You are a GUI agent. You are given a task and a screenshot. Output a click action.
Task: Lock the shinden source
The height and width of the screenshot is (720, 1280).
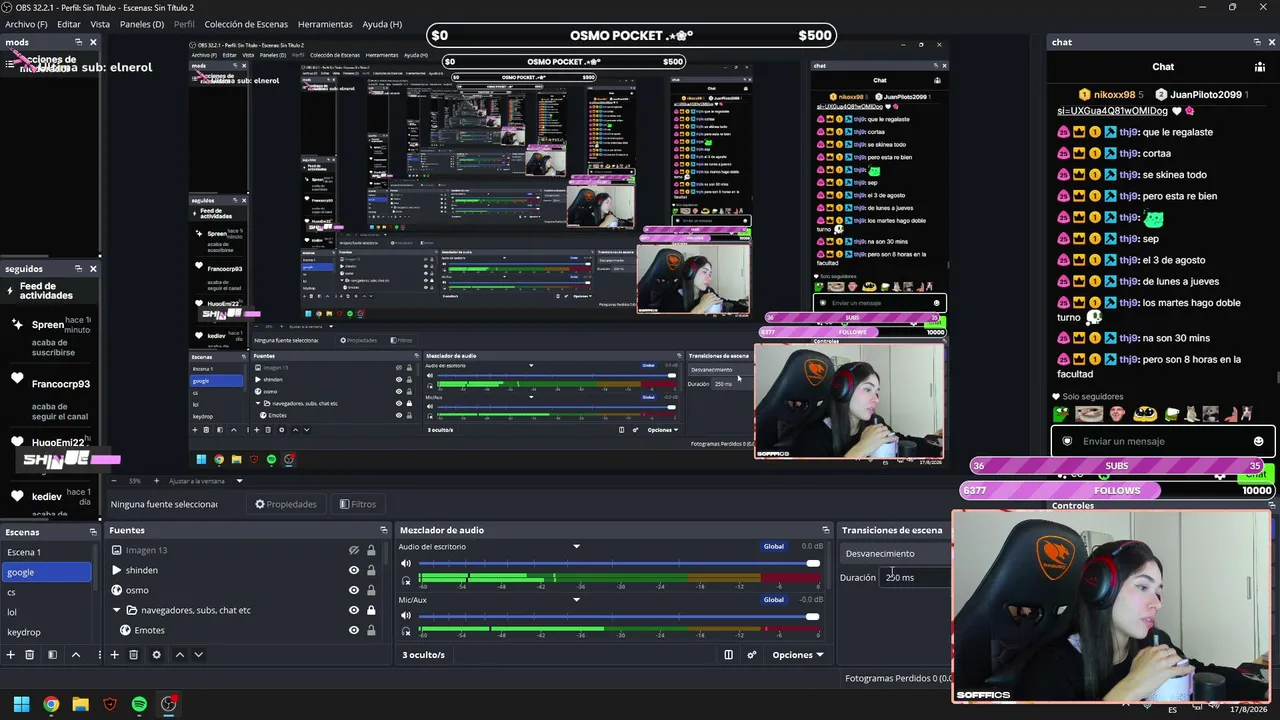[371, 570]
